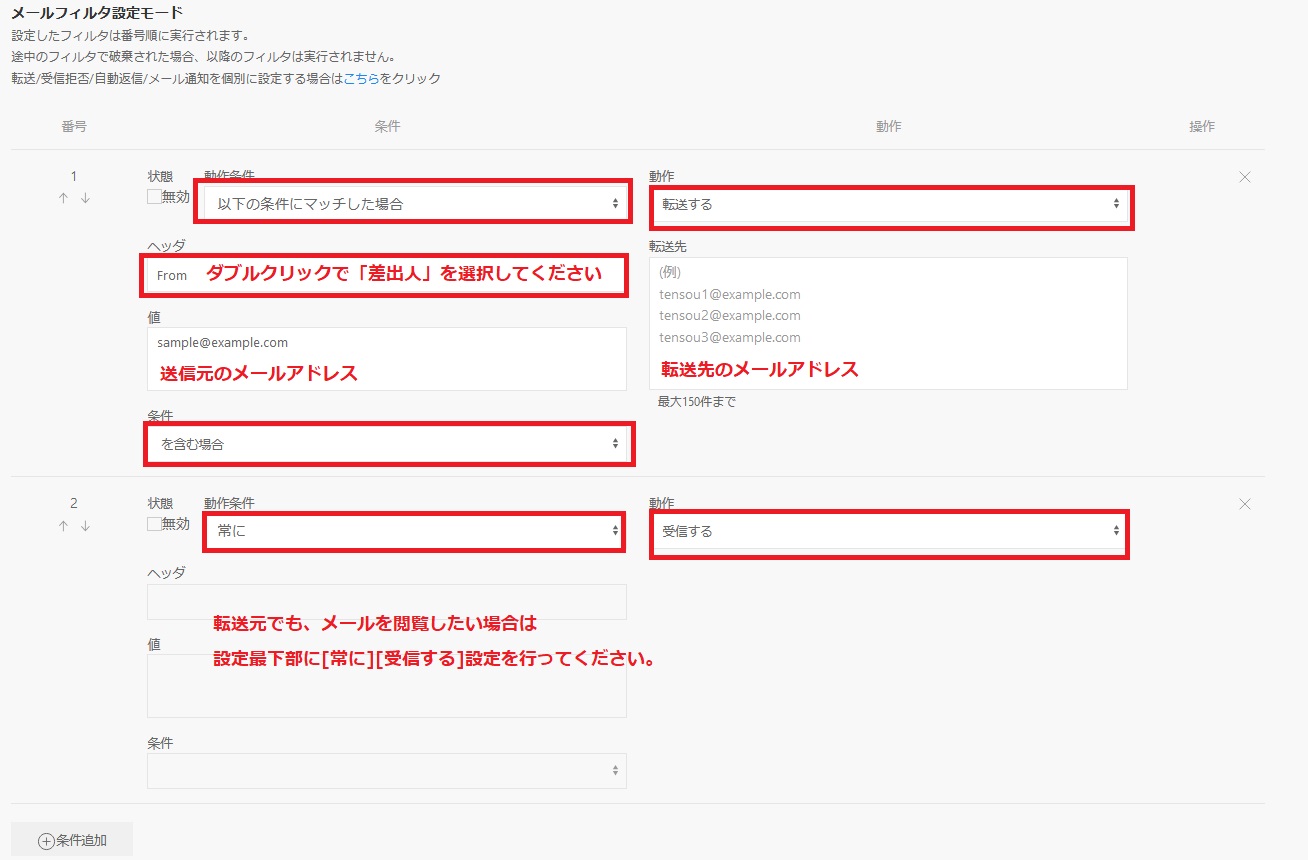Open the empty 条件 dropdown in filter 2
This screenshot has width=1308, height=860.
387,771
